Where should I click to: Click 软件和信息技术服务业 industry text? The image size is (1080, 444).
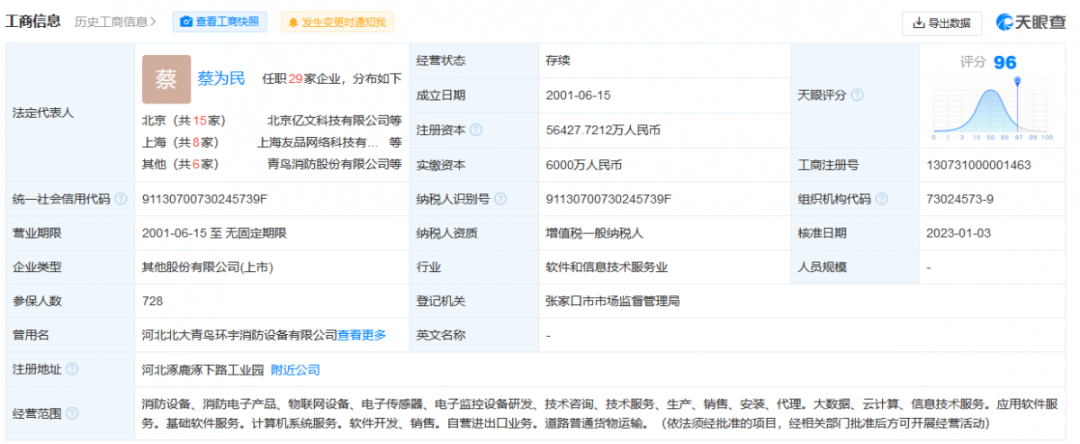[607, 267]
